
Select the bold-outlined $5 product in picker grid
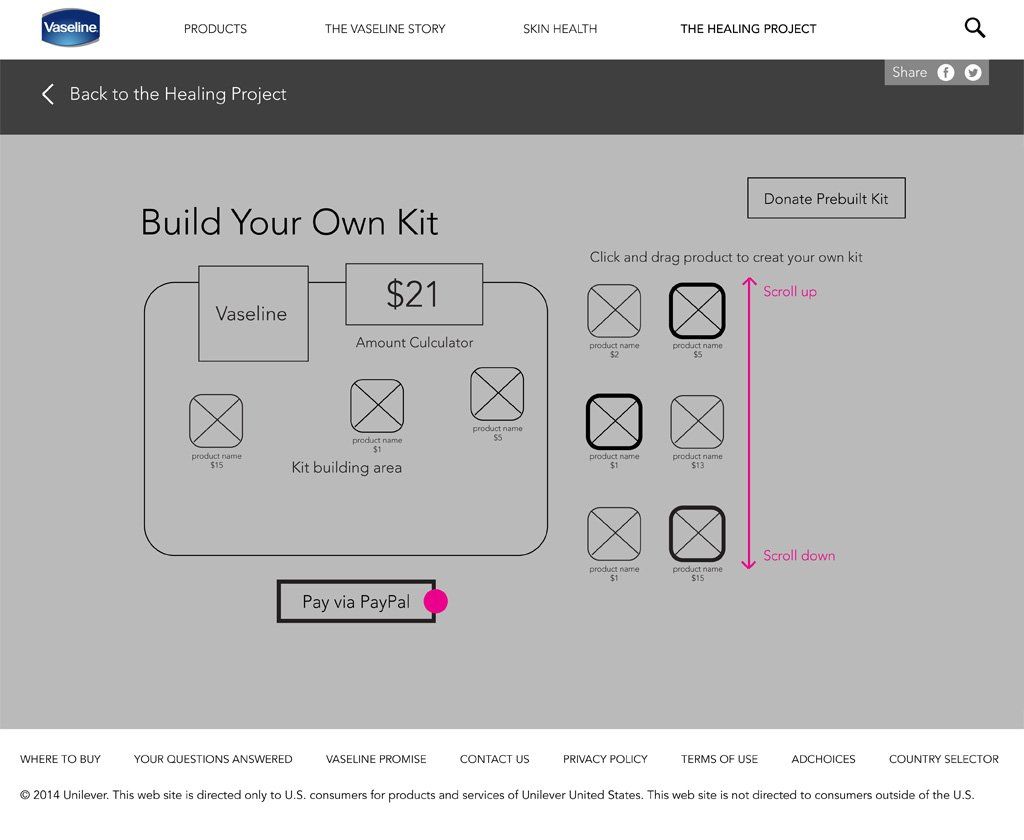pyautogui.click(x=697, y=311)
